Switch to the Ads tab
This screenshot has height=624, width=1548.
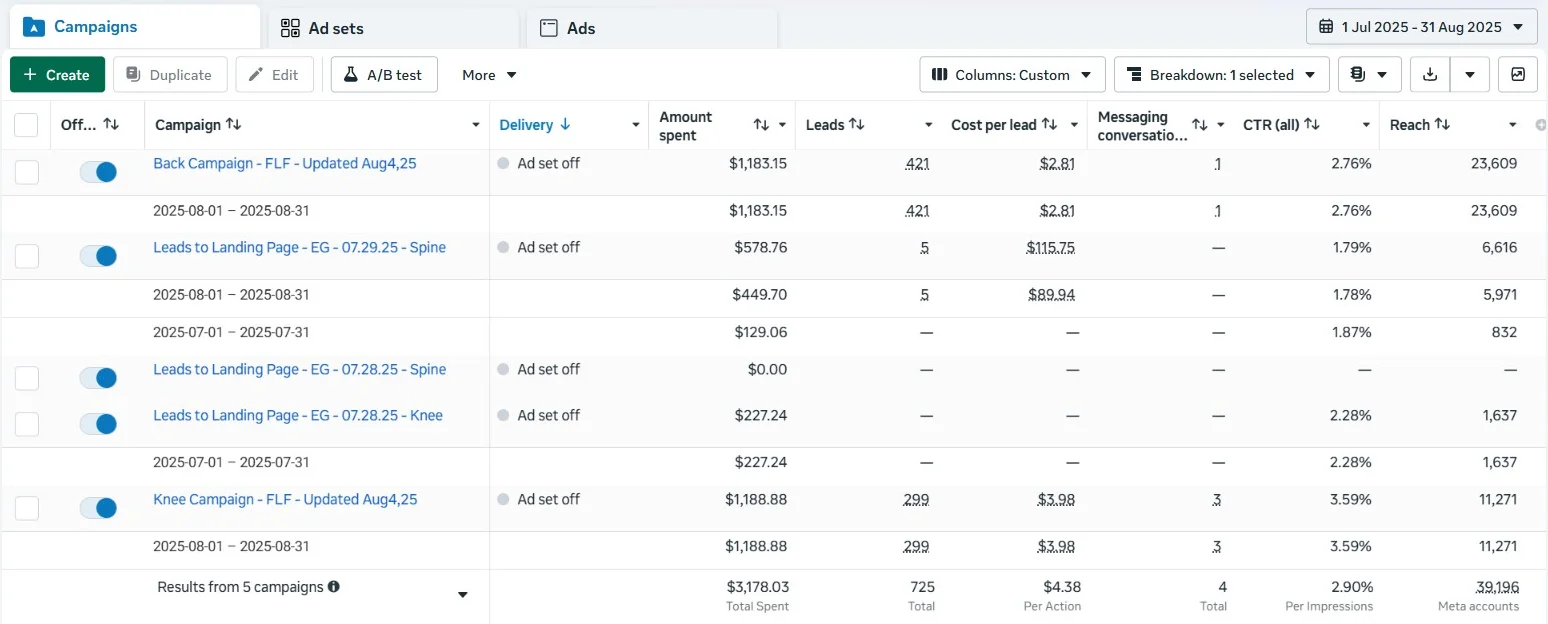pyautogui.click(x=652, y=28)
